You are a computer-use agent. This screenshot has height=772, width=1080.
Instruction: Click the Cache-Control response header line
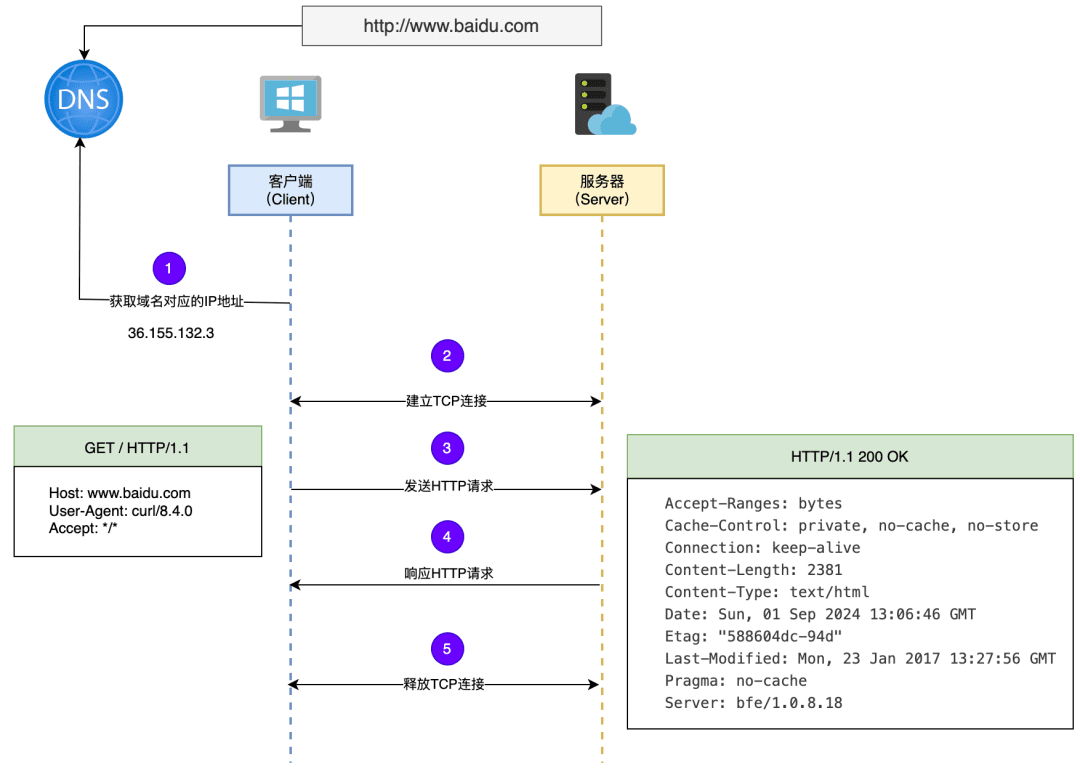point(851,525)
